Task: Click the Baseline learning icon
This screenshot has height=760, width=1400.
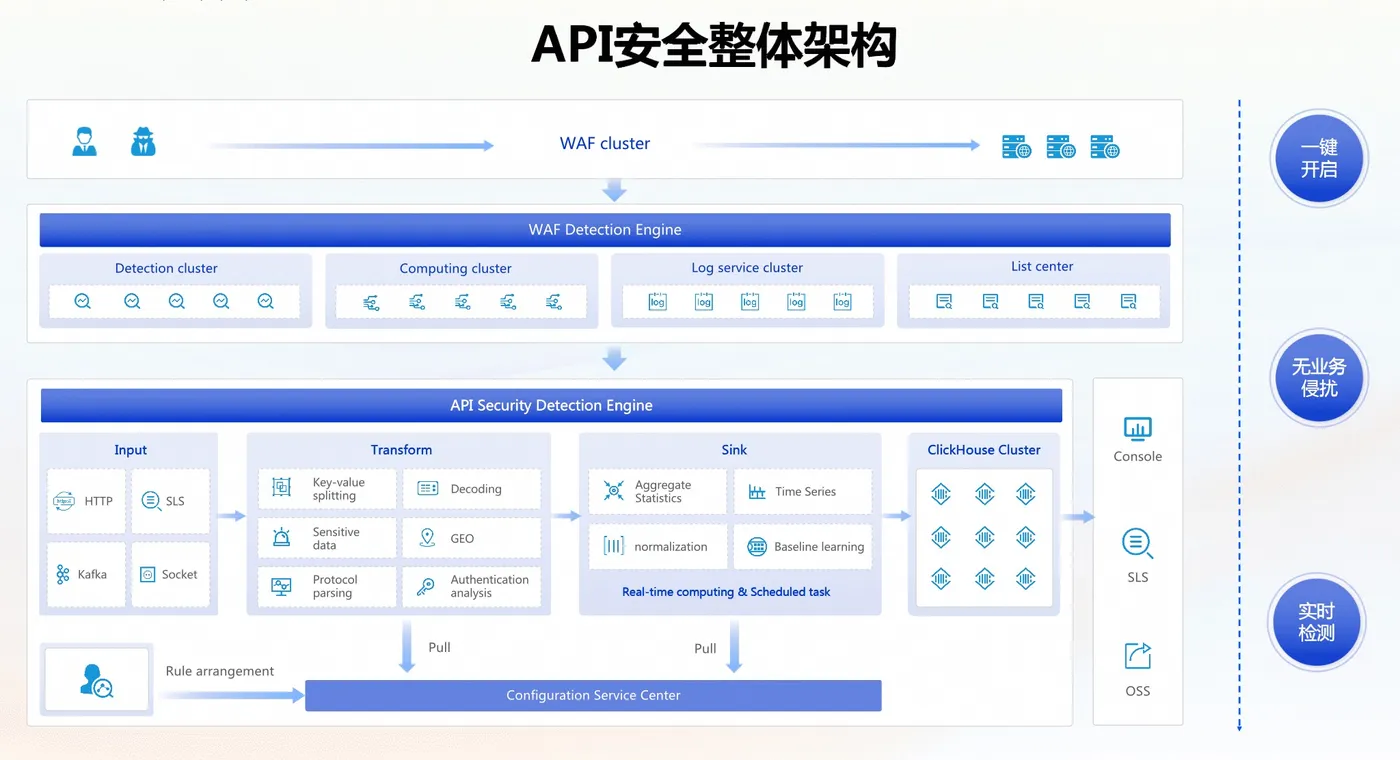Action: coord(757,547)
